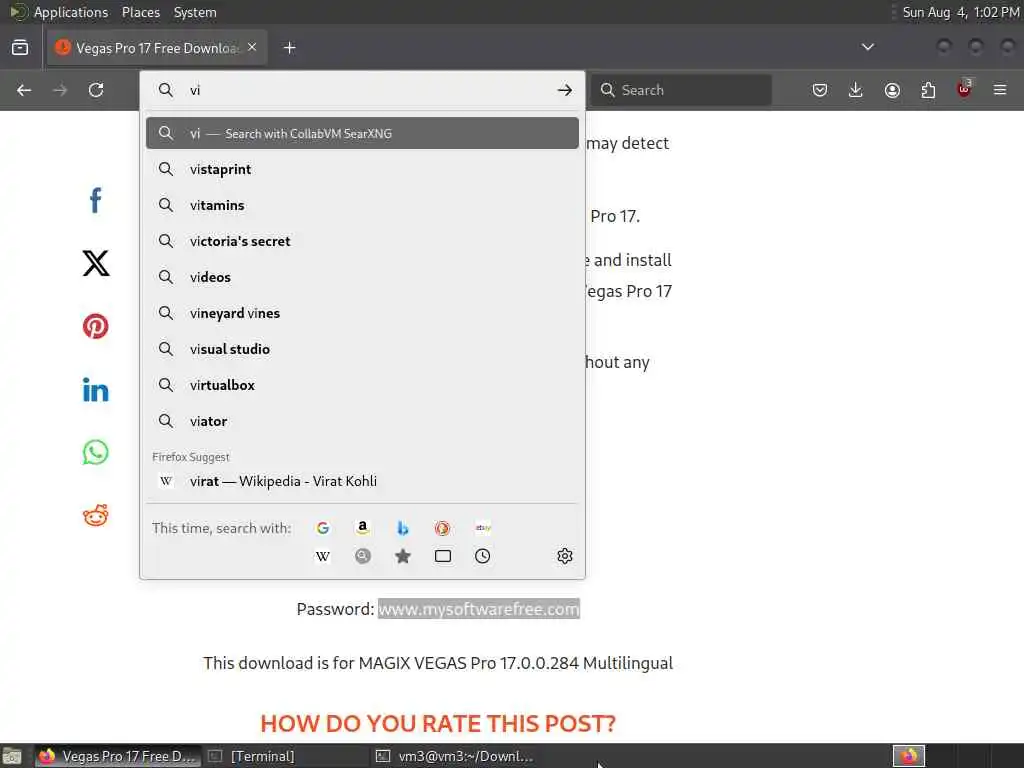1024x768 pixels.
Task: Open the Downloads toolbar panel
Action: (x=856, y=90)
